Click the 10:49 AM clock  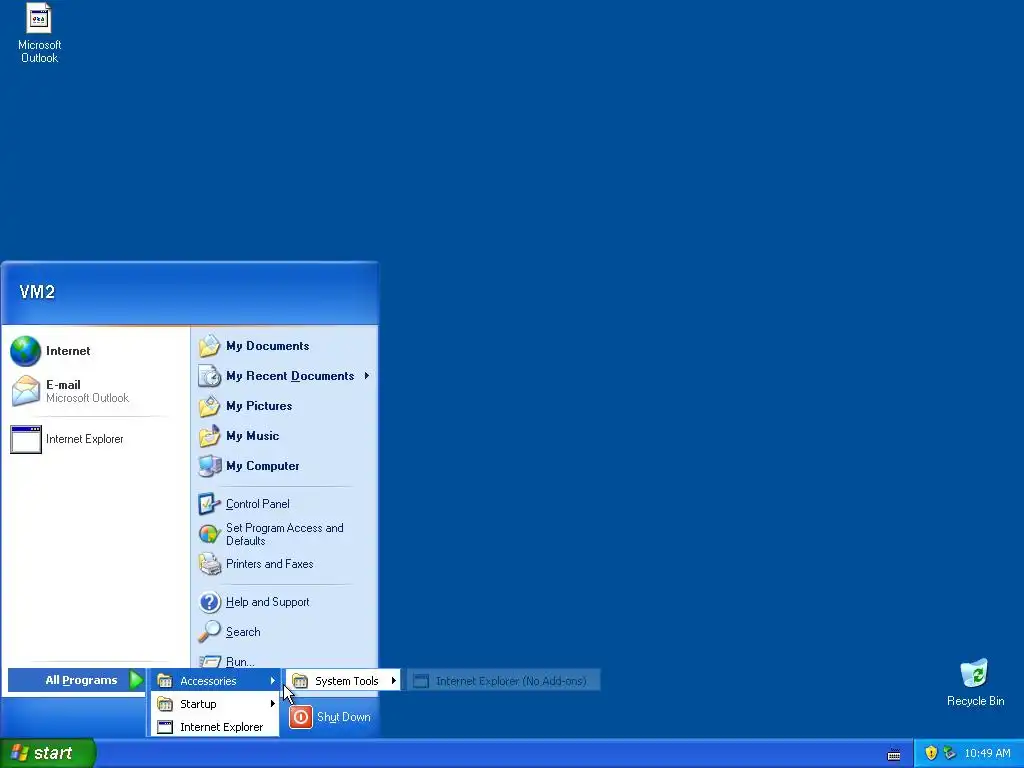pyautogui.click(x=987, y=753)
